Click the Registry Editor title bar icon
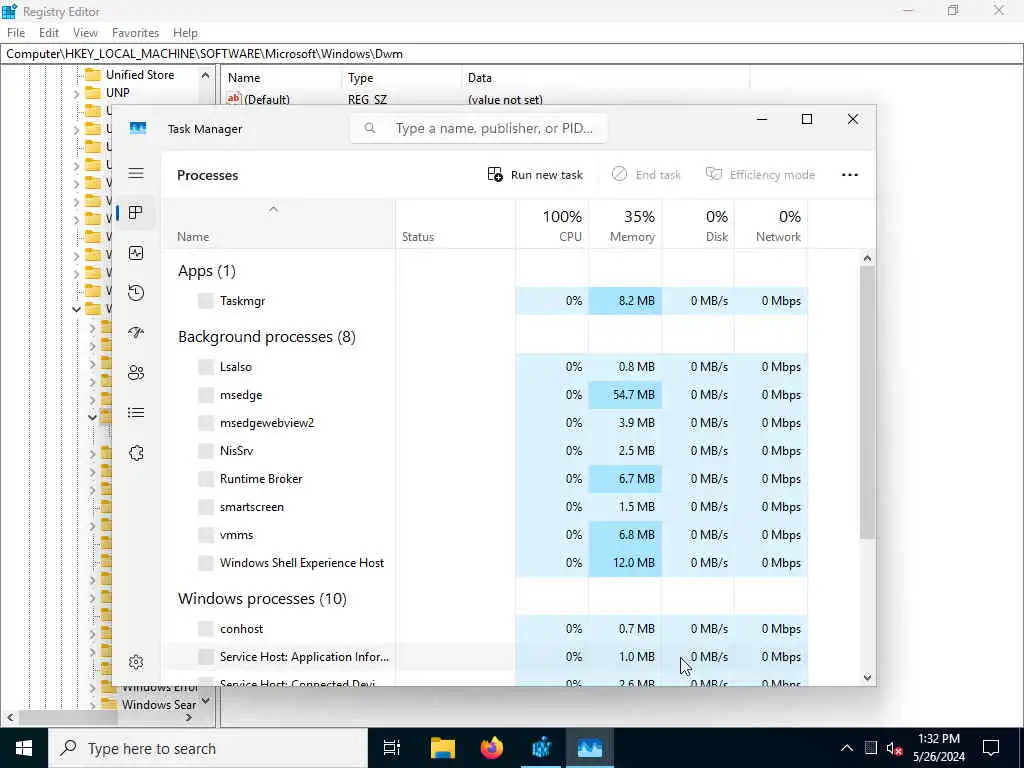 [x=9, y=11]
